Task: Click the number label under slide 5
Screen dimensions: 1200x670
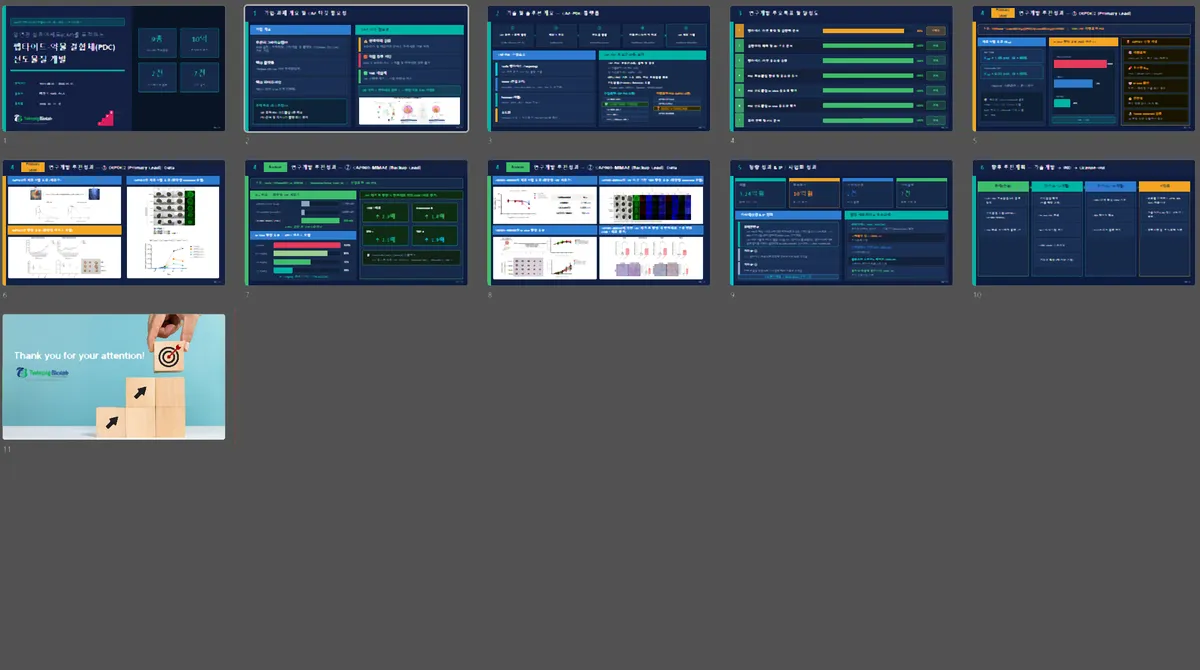Action: (977, 140)
